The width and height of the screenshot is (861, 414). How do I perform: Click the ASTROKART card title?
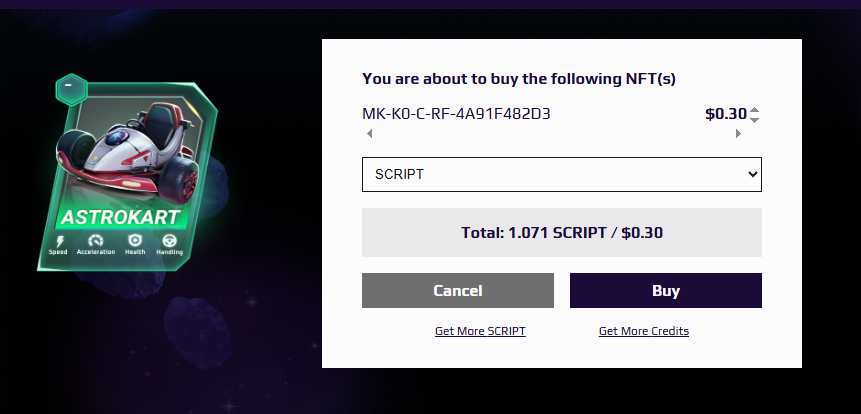[x=120, y=217]
